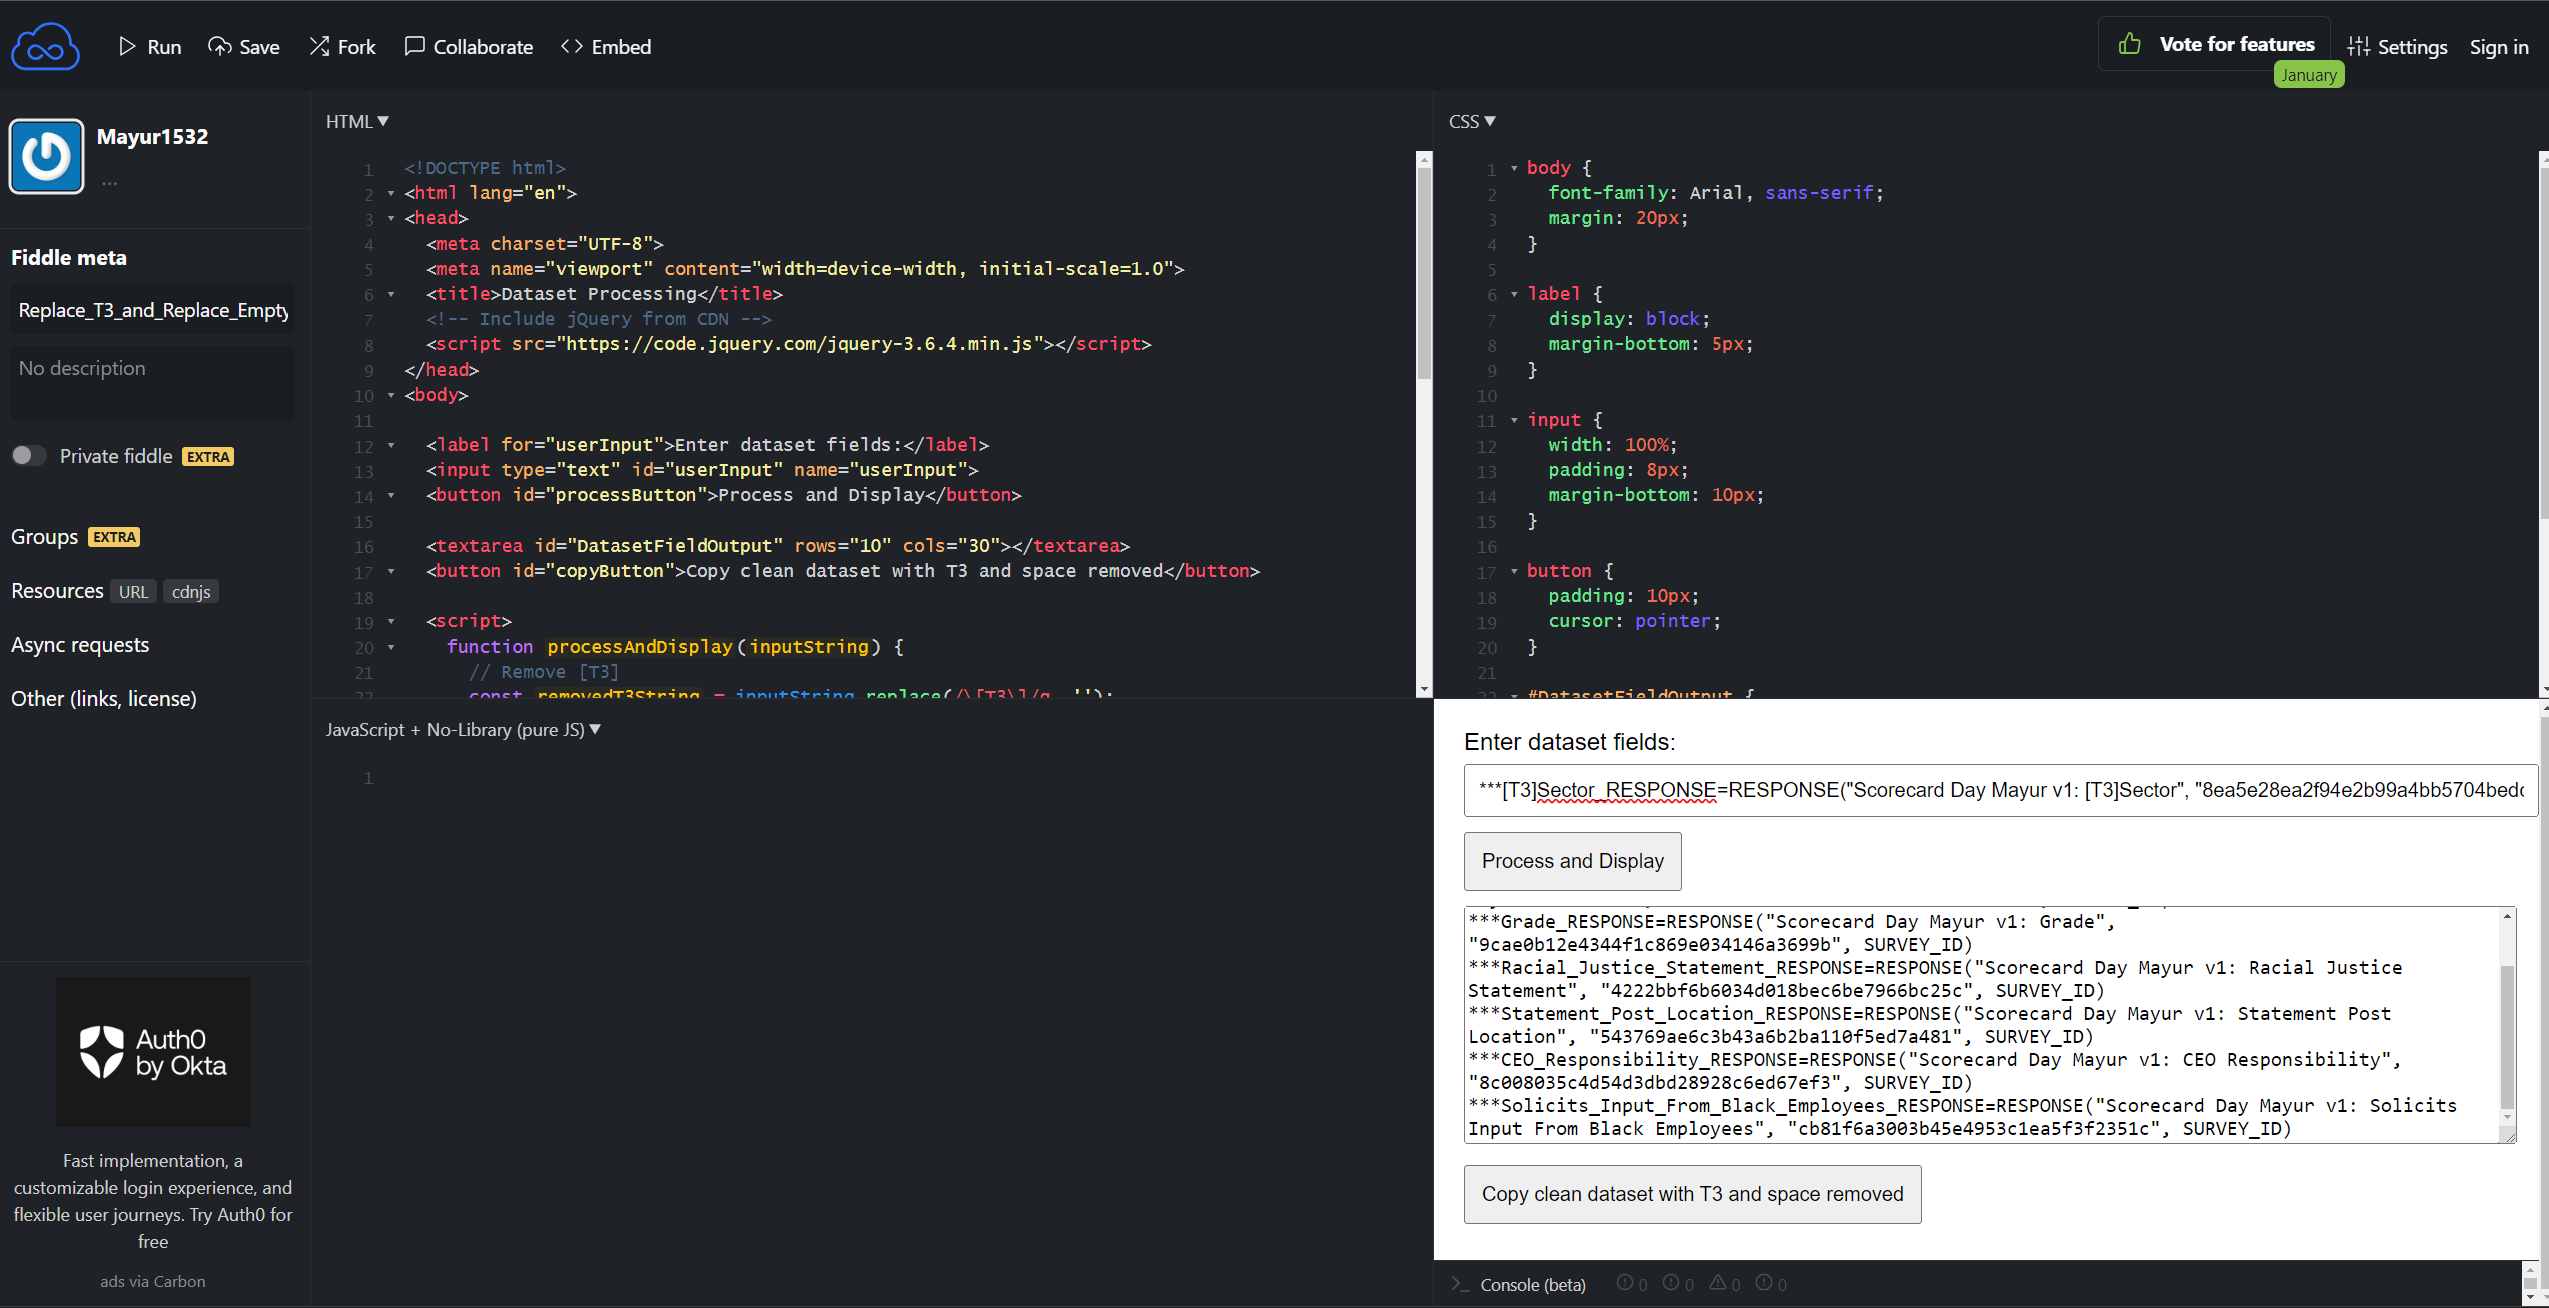Viewport: 2549px width, 1308px height.
Task: Collapse the body tag on line 10
Action: [391, 395]
